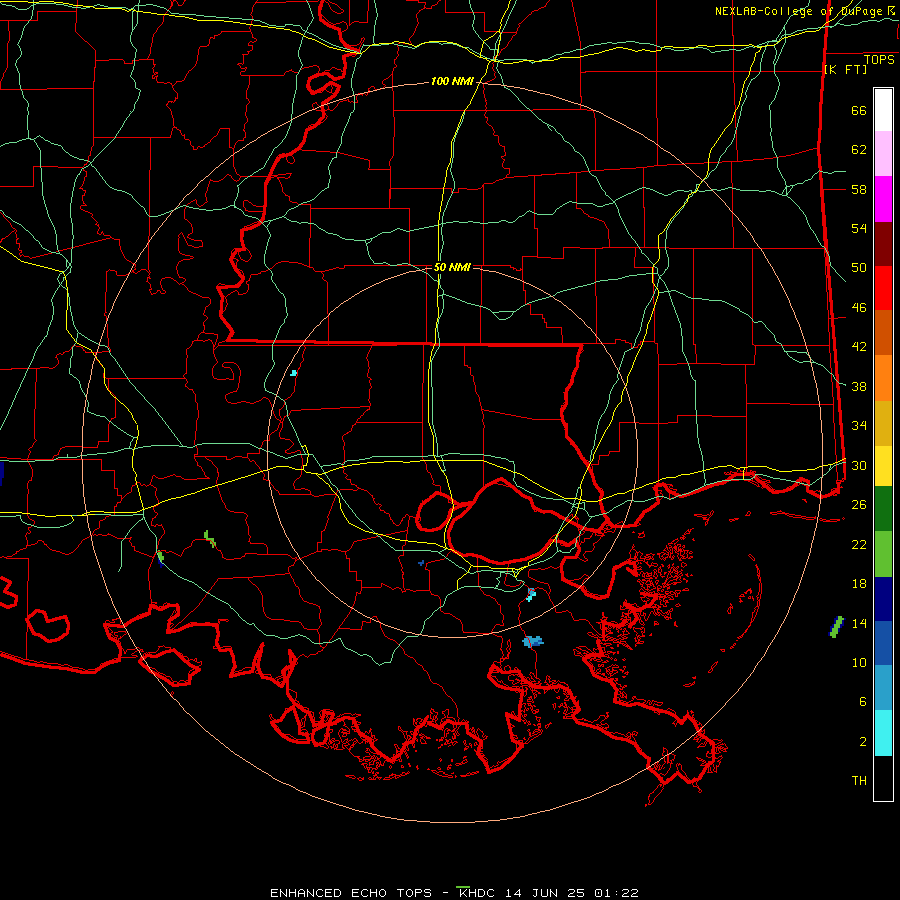Pick the dark maroon legend swatch
Screen dimensions: 900x900
coord(883,244)
